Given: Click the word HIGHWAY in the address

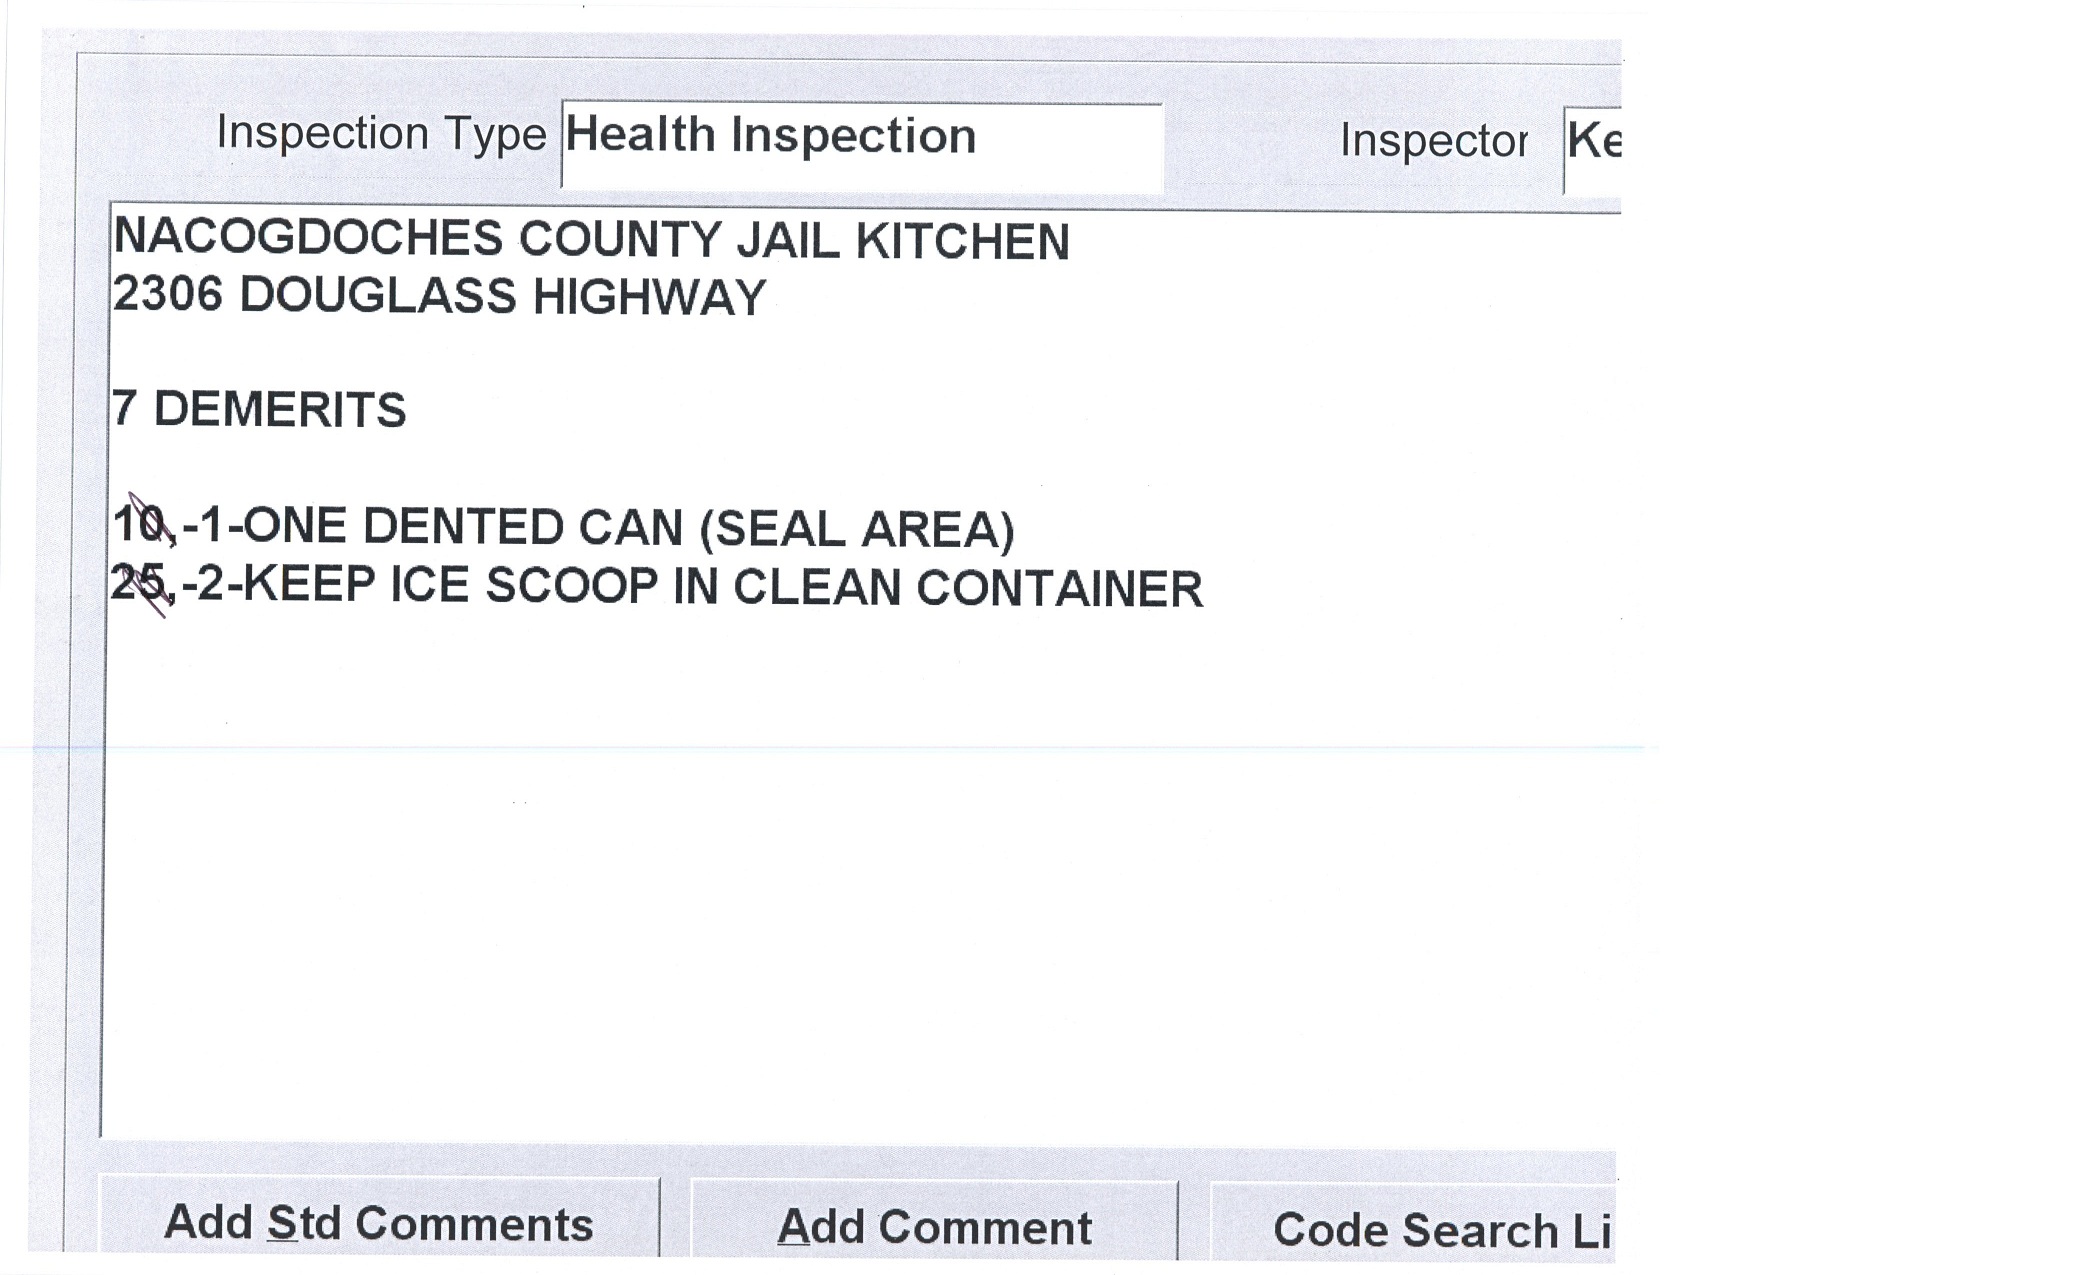Looking at the screenshot, I should (x=649, y=297).
